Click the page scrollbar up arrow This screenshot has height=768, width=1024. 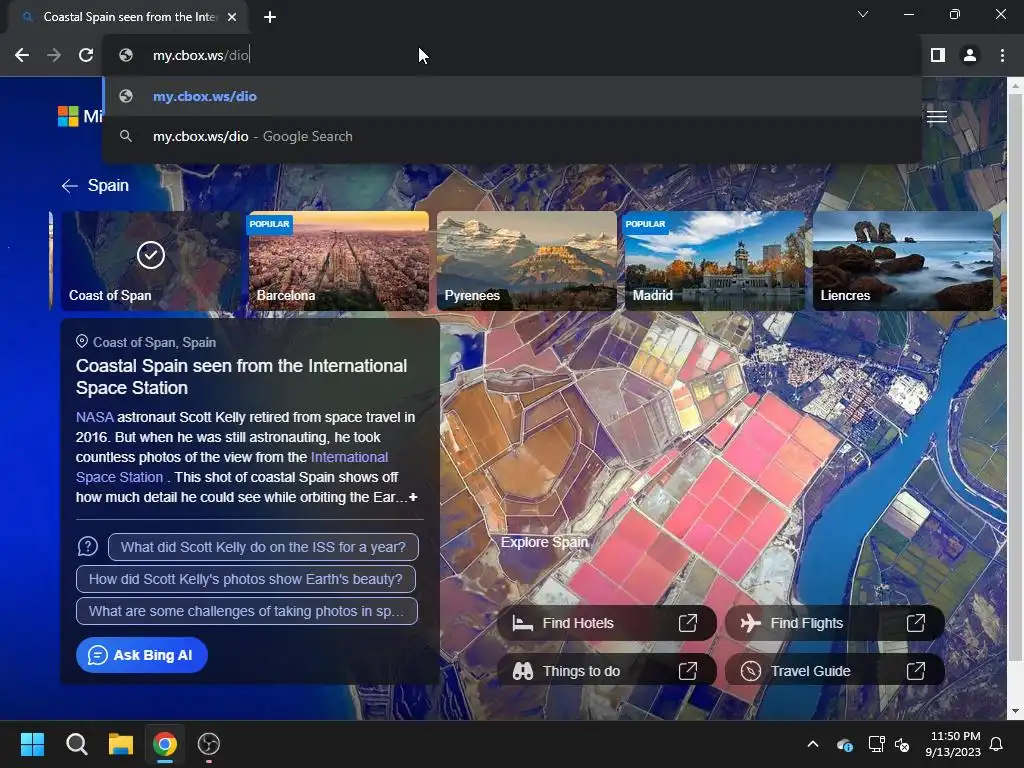point(1015,86)
